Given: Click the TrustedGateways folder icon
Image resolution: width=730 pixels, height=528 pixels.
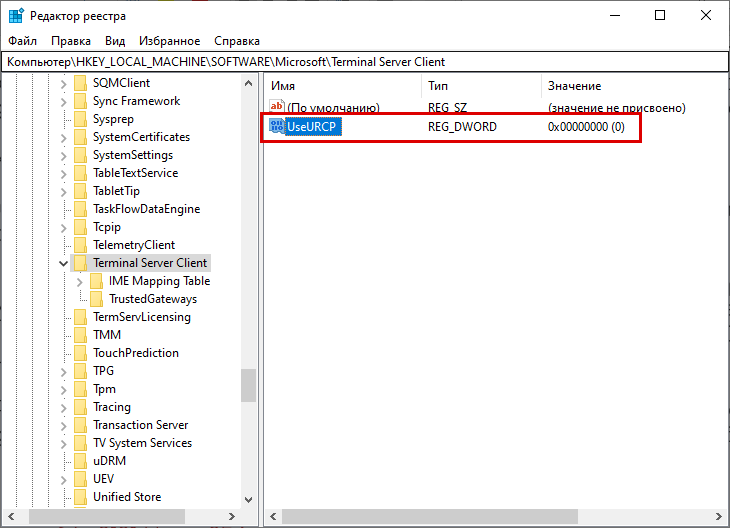Looking at the screenshot, I should [96, 299].
